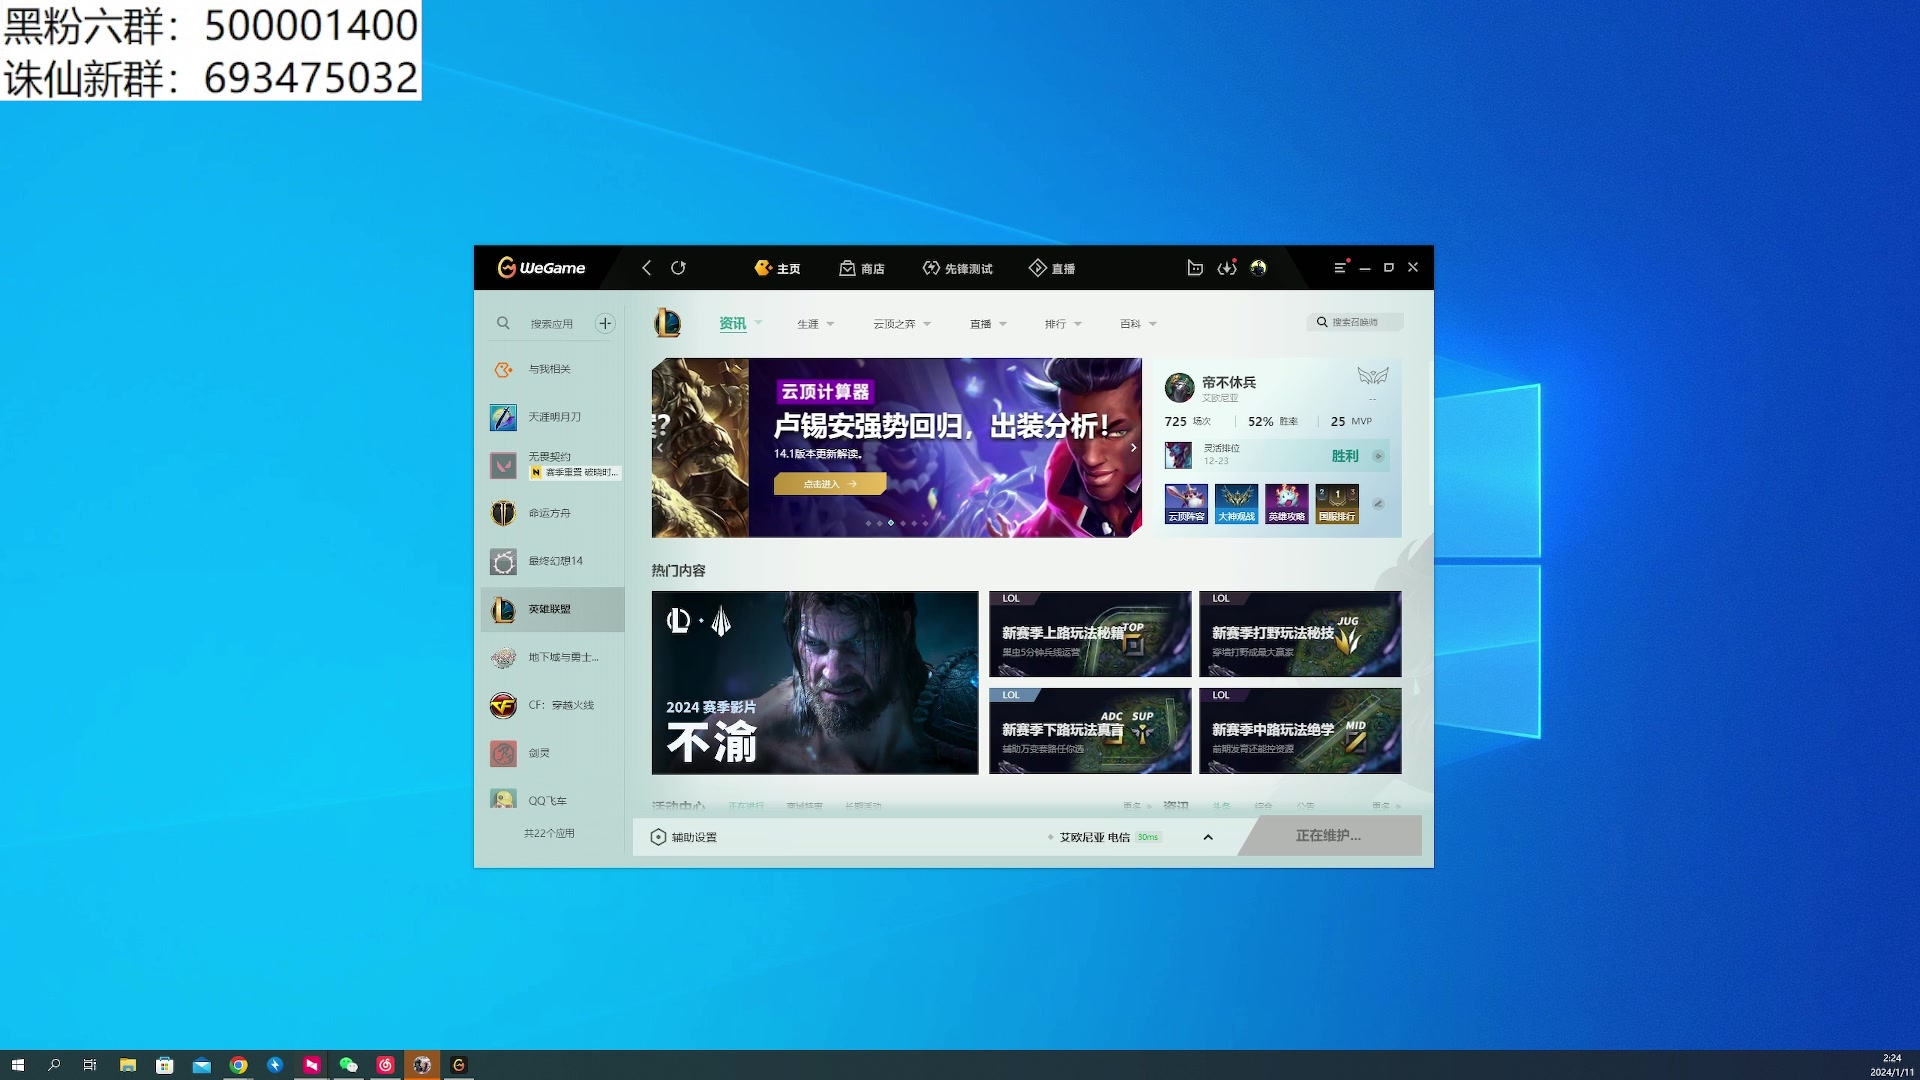Click the refresh icon in title bar
This screenshot has width=1920, height=1080.
coord(678,268)
